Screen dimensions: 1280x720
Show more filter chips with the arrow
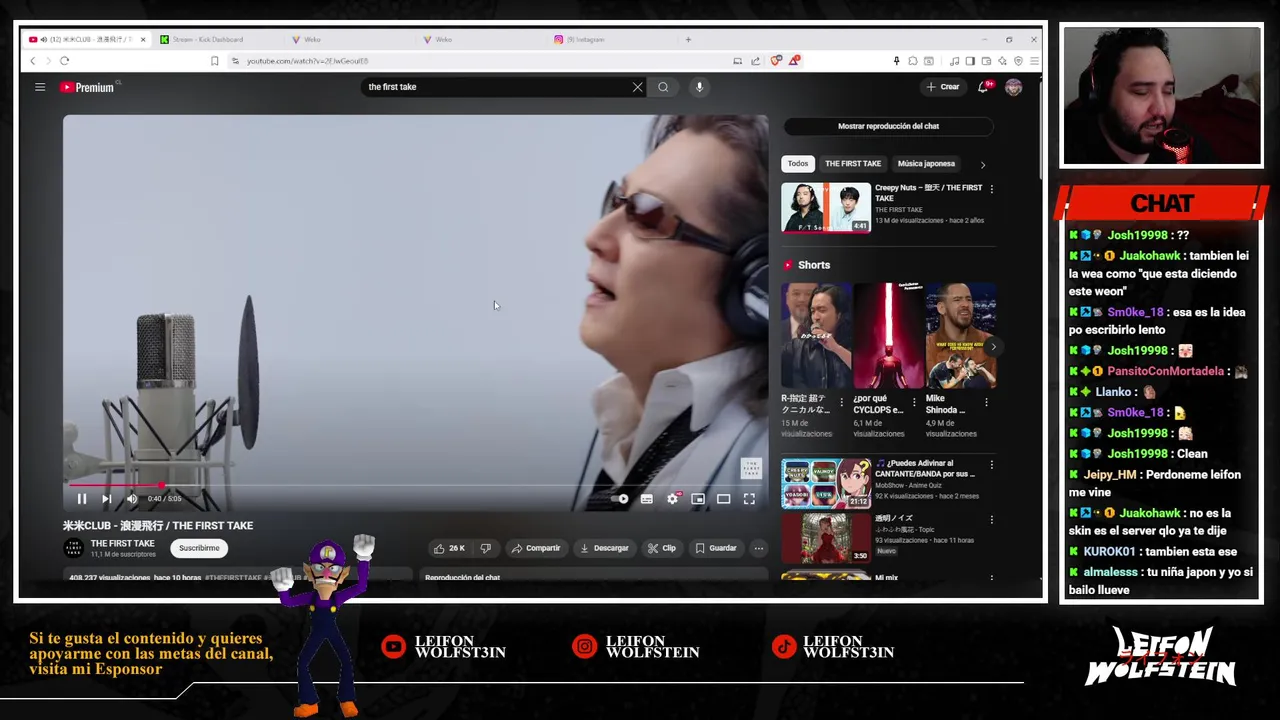click(x=982, y=164)
